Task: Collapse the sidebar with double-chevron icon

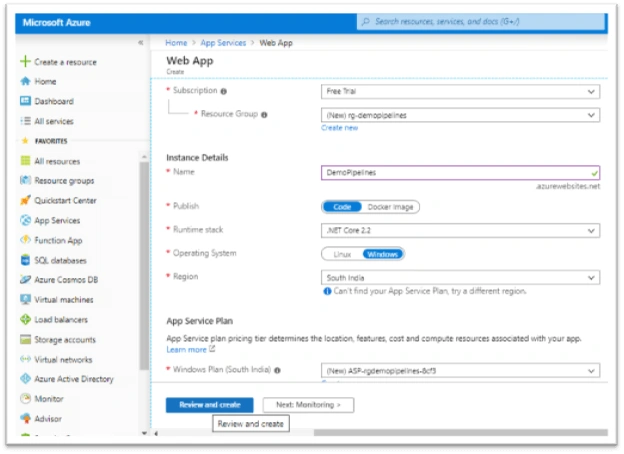Action: (x=140, y=43)
